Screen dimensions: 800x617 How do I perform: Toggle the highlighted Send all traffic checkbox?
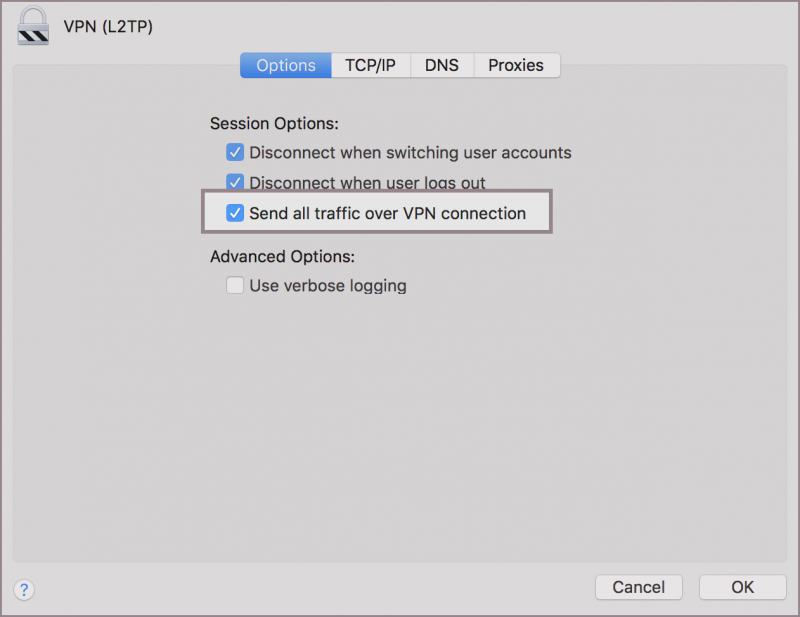point(235,212)
